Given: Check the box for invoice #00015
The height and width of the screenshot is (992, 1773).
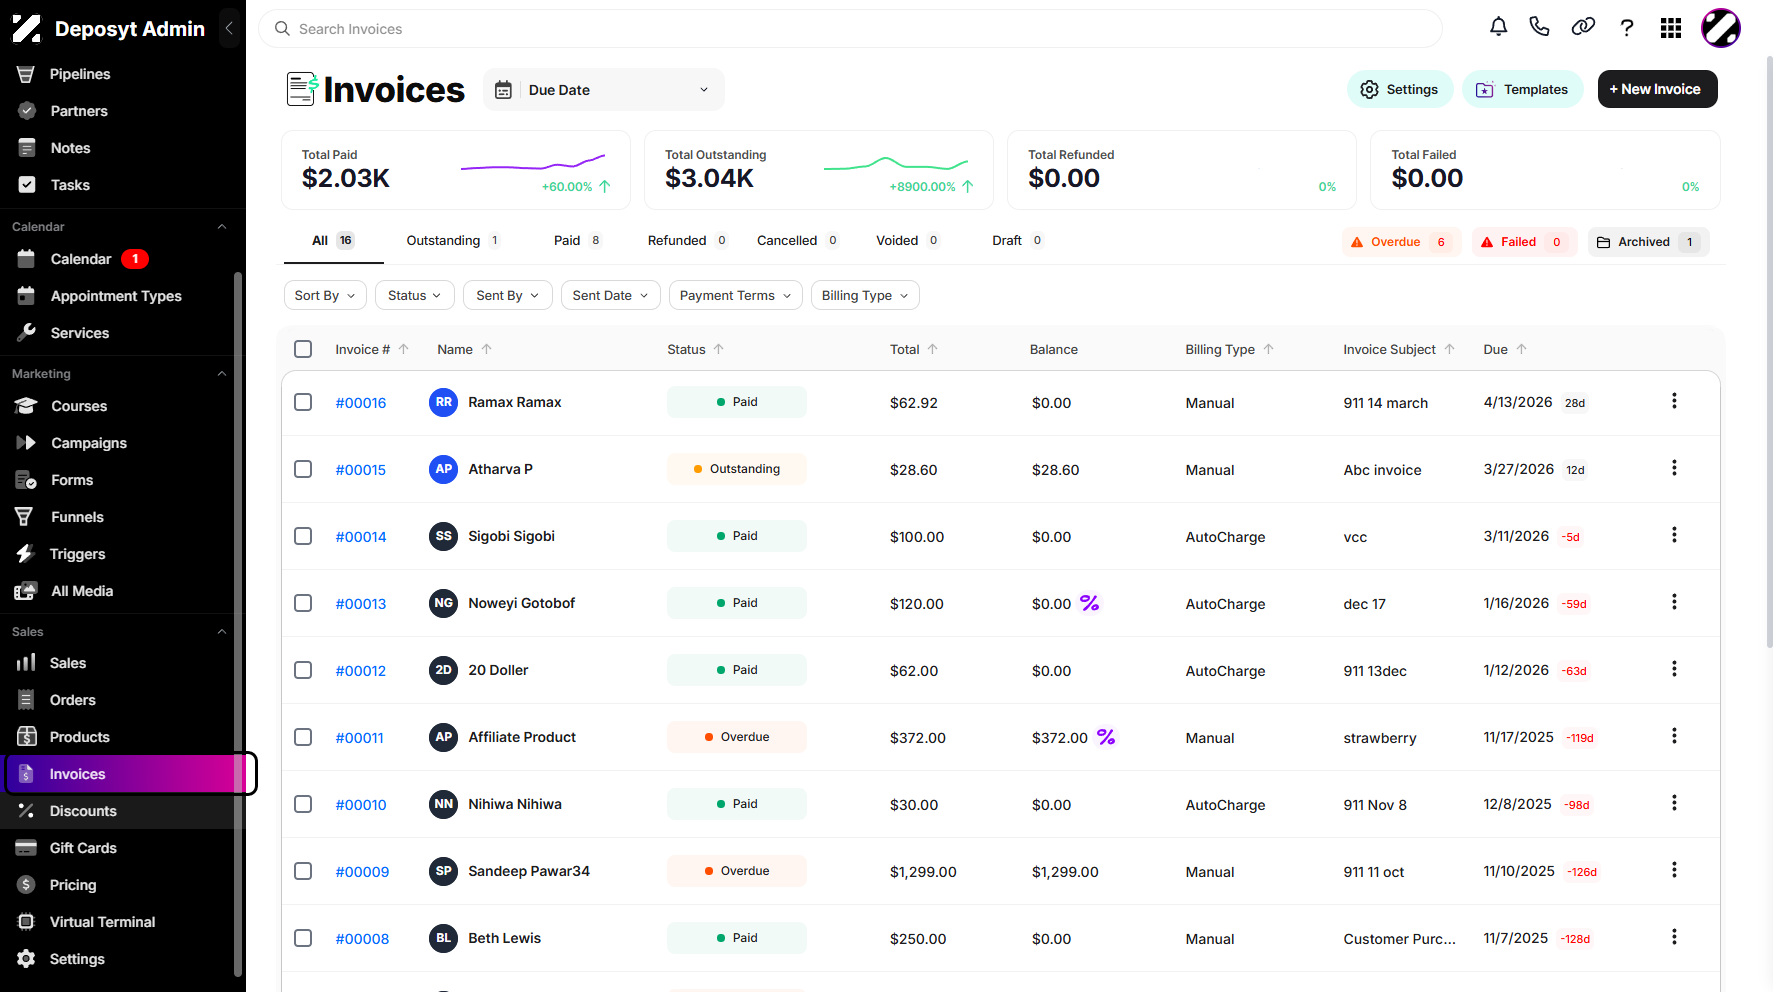Looking at the screenshot, I should (x=303, y=469).
